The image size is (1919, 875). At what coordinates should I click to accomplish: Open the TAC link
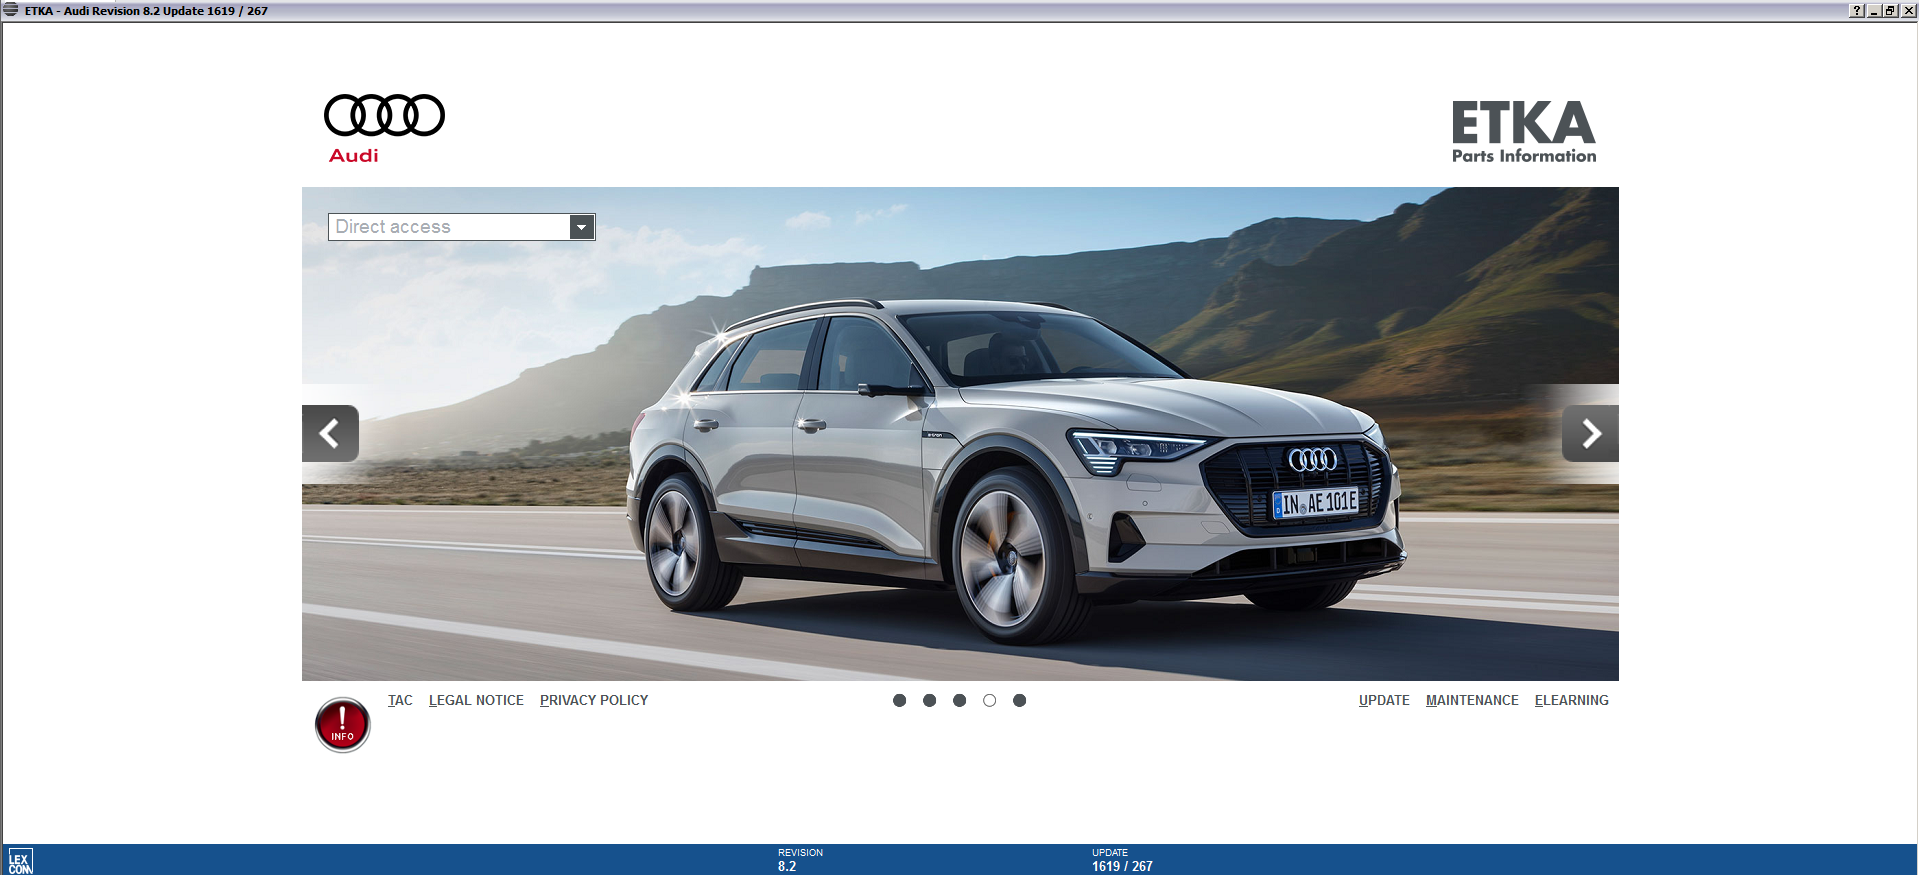(x=400, y=700)
